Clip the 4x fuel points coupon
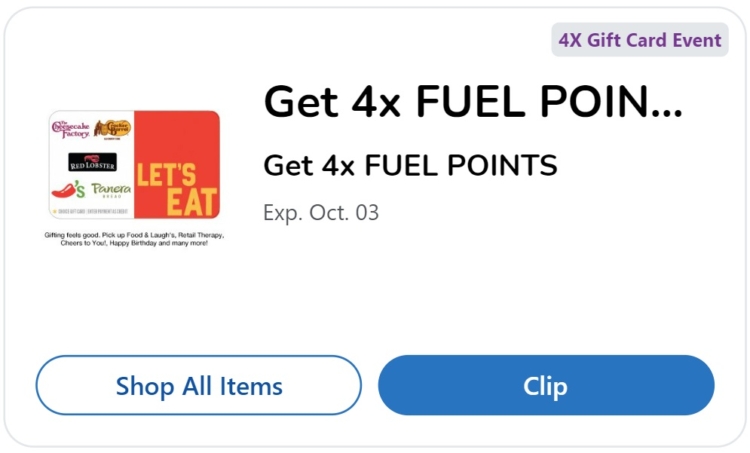 point(546,385)
